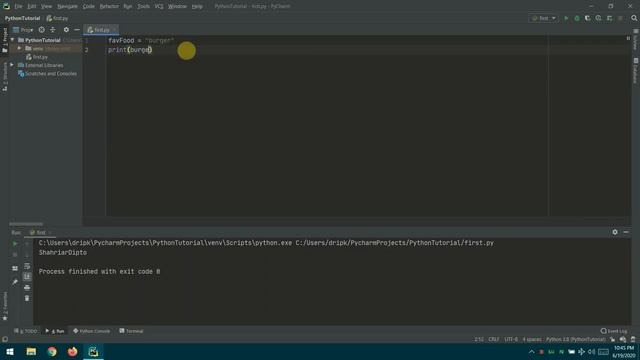Open the Window menu
The height and width of the screenshot is (360, 640).
(x=177, y=7)
